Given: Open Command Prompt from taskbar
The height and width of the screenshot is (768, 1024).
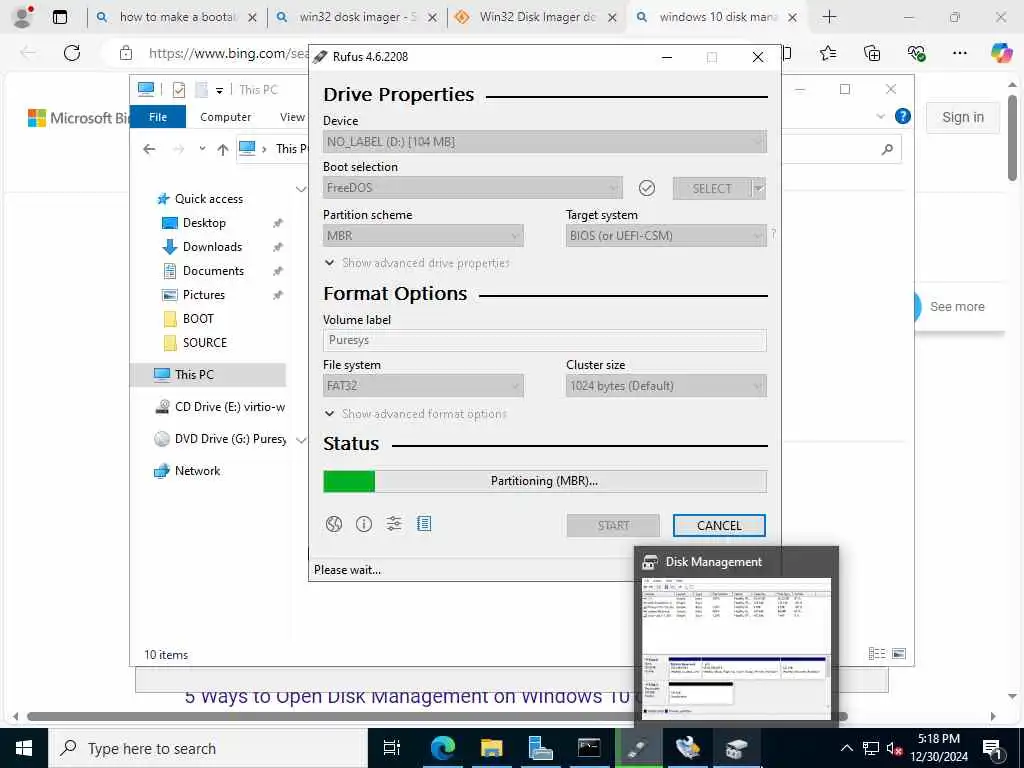Looking at the screenshot, I should [x=589, y=748].
